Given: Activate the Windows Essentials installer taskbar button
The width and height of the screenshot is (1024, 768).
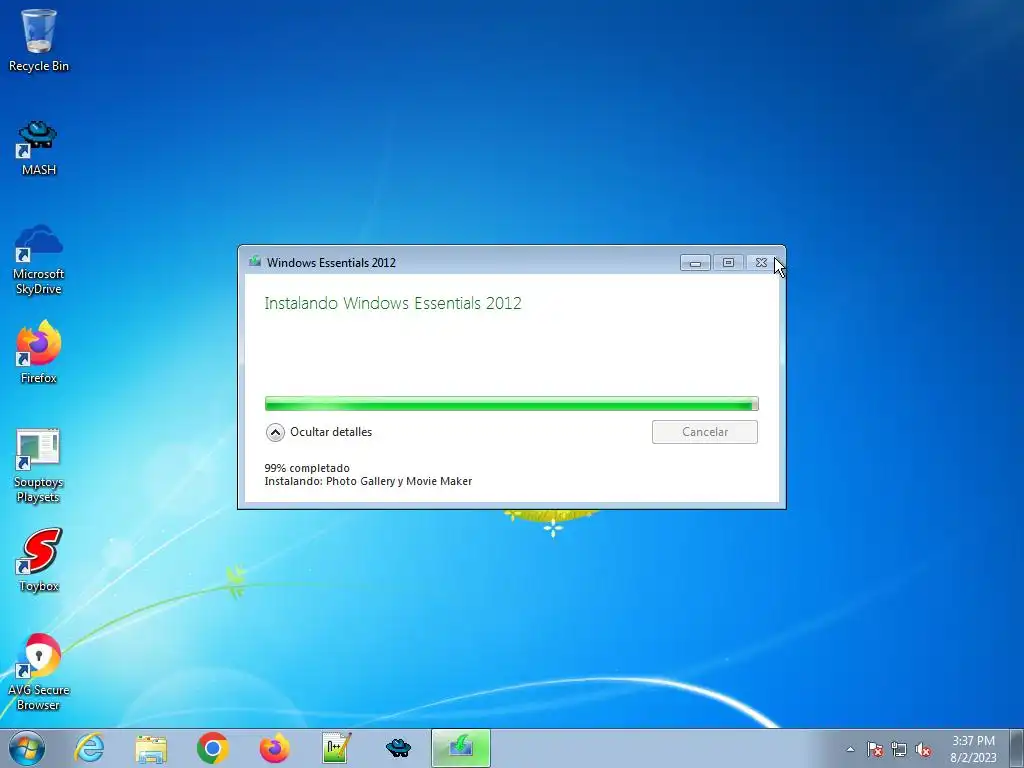Looking at the screenshot, I should point(460,748).
